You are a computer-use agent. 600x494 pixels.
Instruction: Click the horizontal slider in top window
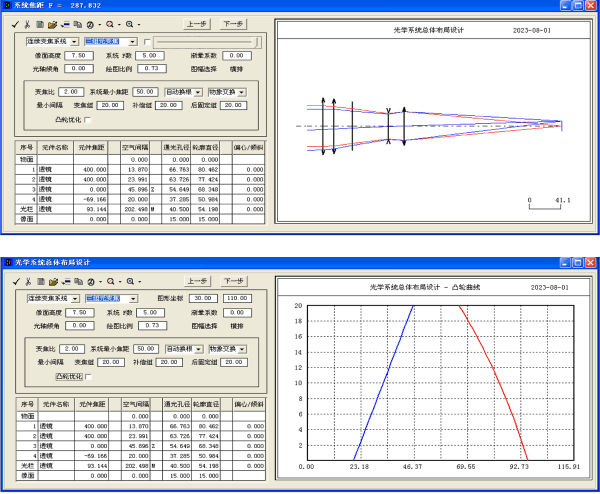click(x=207, y=42)
